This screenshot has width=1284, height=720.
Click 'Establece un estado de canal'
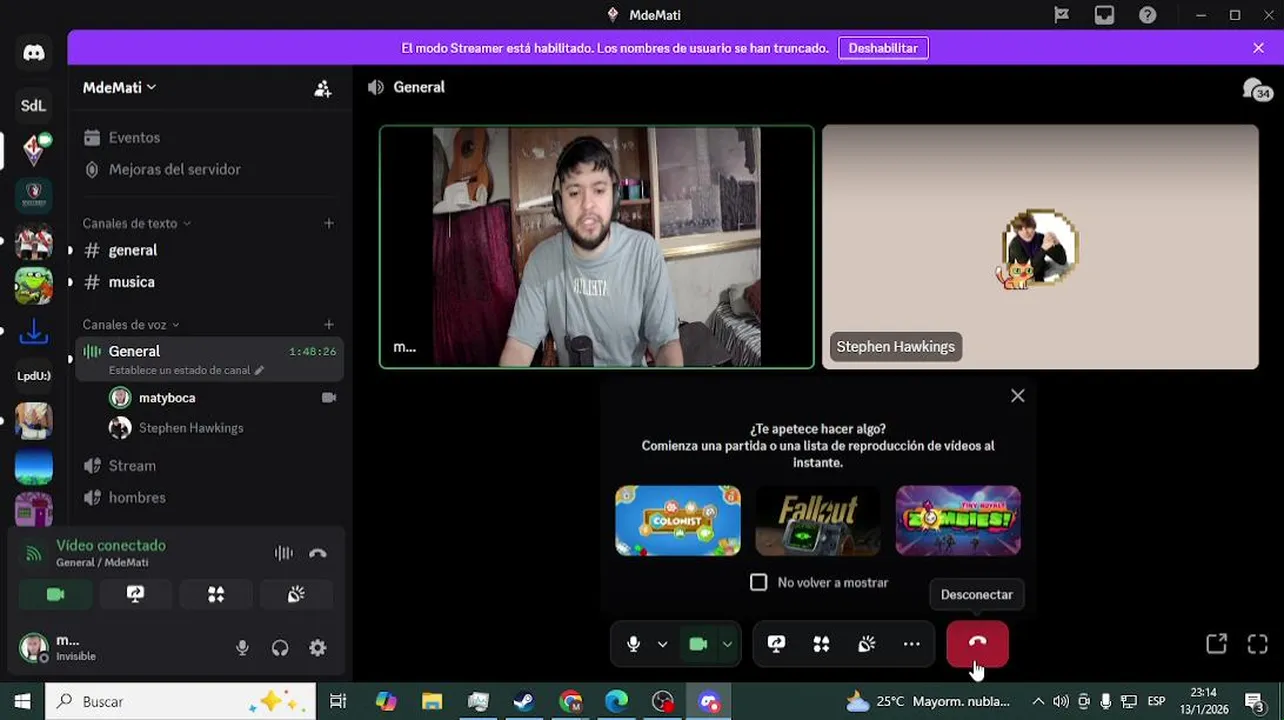tap(186, 370)
